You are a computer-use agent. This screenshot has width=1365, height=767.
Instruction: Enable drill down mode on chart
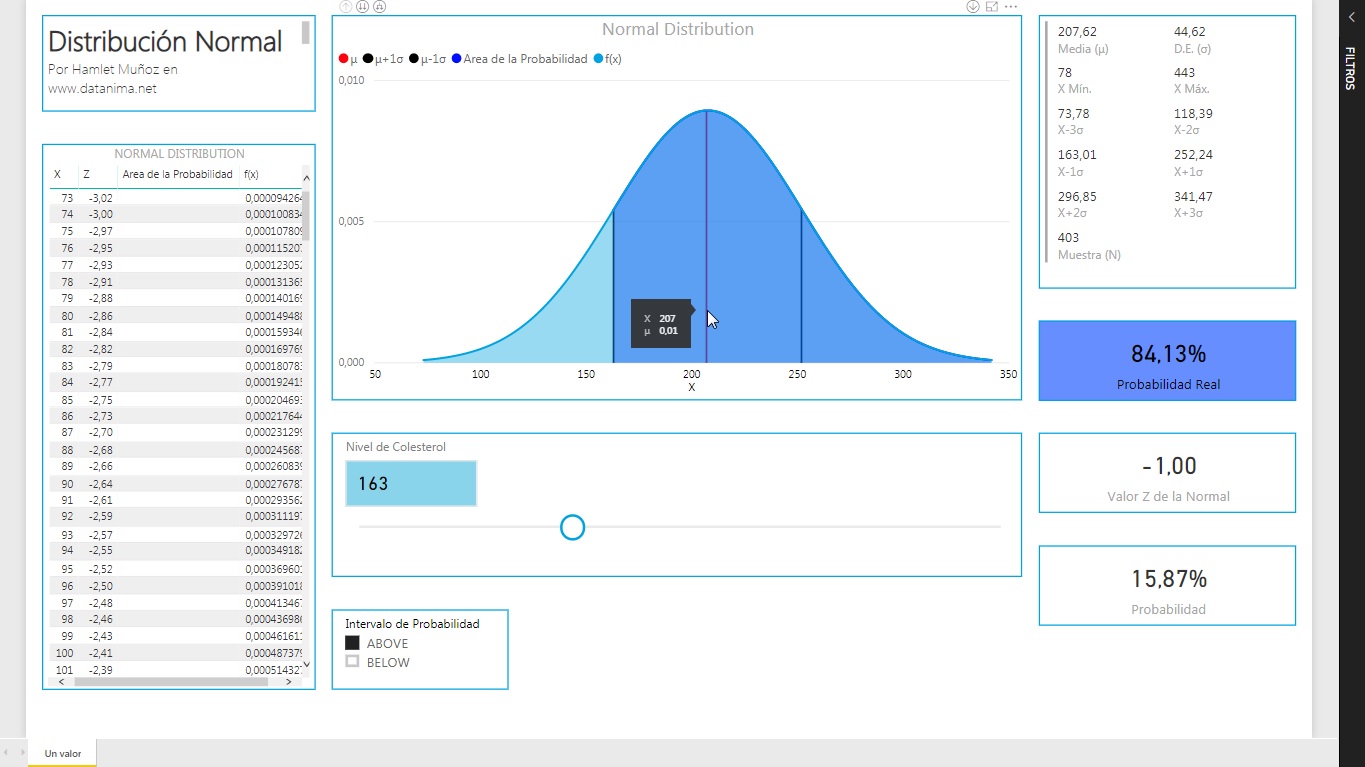pos(972,7)
